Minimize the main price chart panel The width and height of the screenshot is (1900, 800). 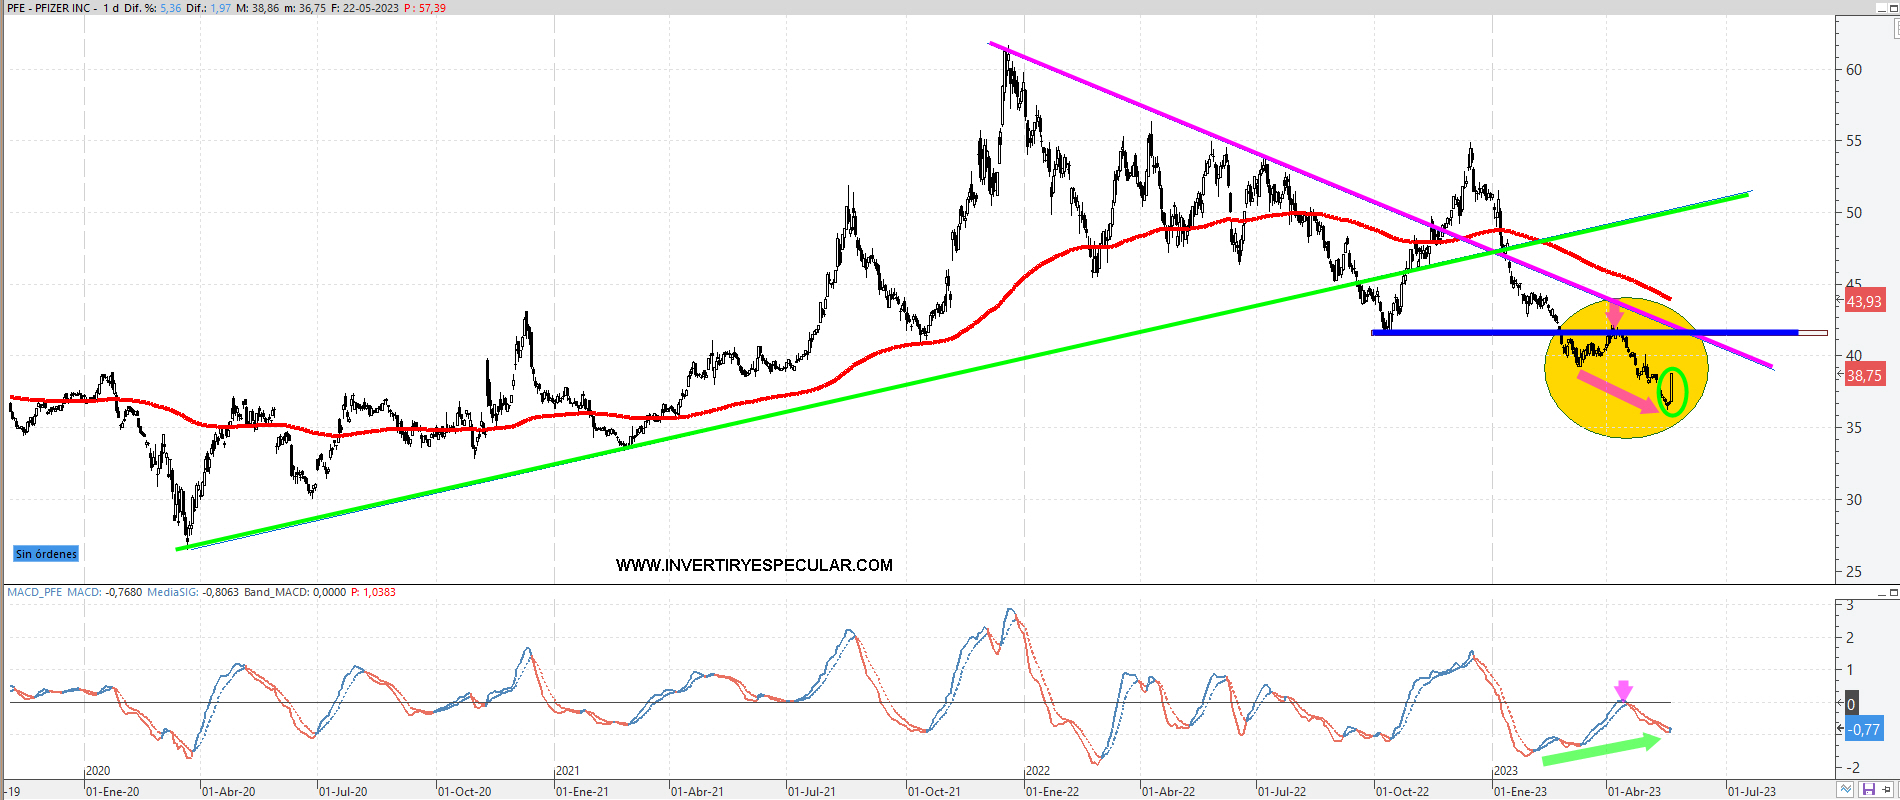[1880, 8]
